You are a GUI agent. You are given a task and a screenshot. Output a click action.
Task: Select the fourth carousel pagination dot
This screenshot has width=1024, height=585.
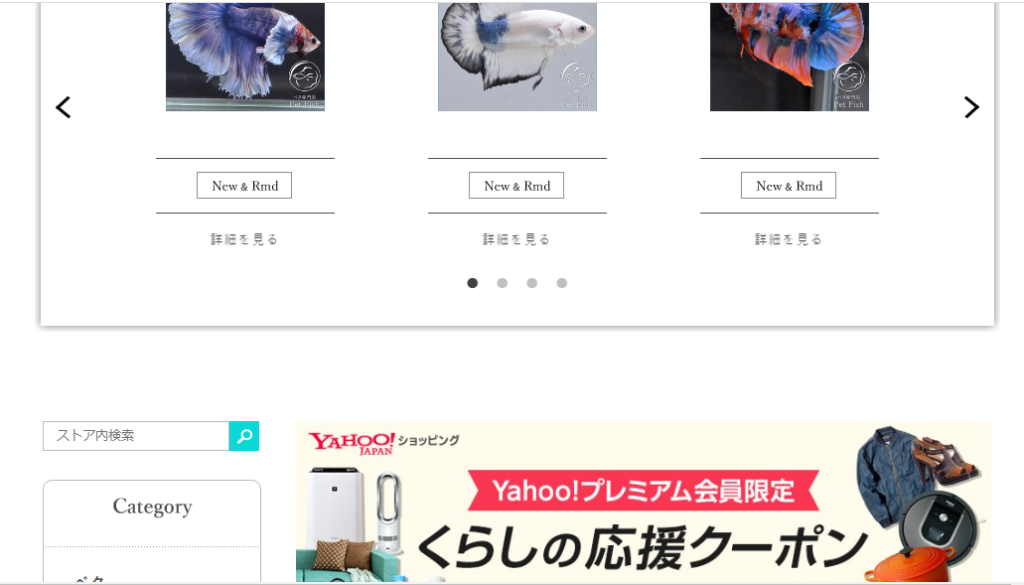click(562, 283)
